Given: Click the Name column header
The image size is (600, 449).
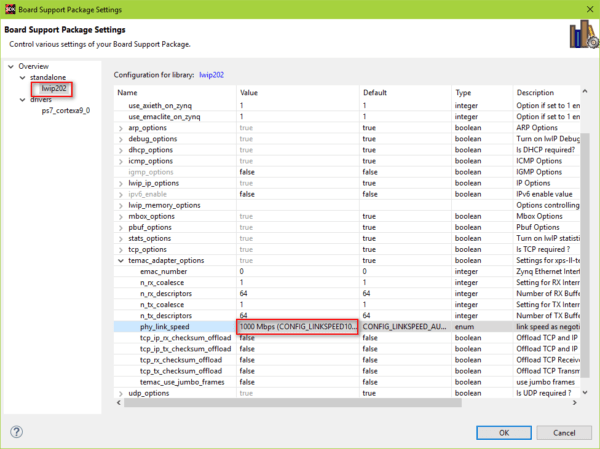Looking at the screenshot, I should [x=174, y=93].
